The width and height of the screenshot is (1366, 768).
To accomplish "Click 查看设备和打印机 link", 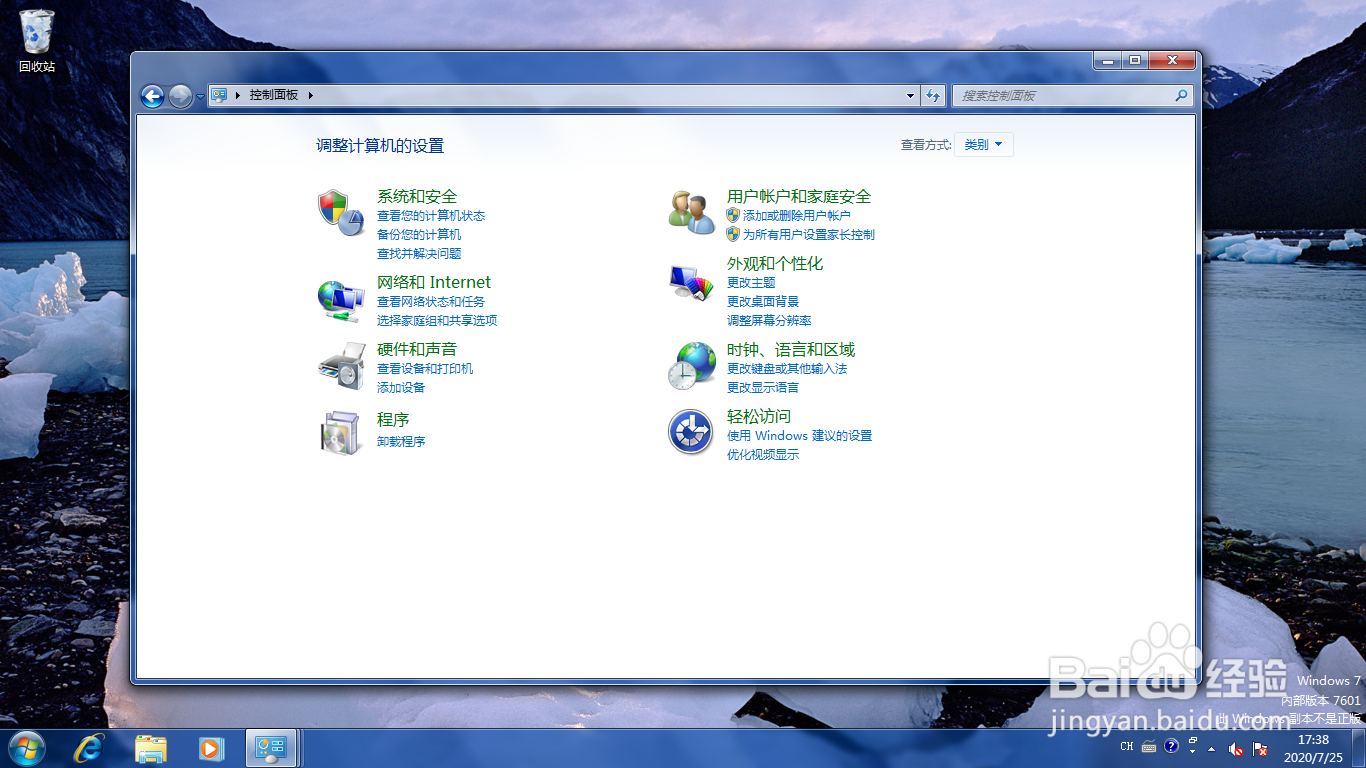I will coord(425,369).
